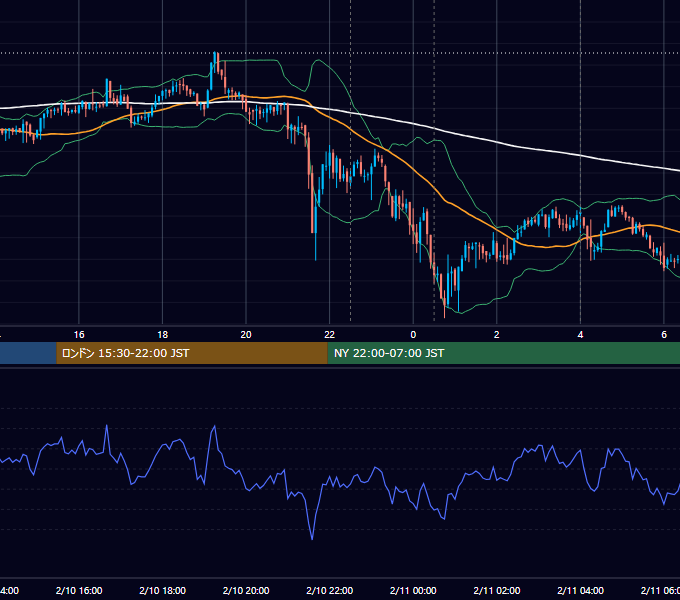This screenshot has height=600, width=680.
Task: Select the ロンドン 15:30-22:00 JST session bar
Action: 192,353
